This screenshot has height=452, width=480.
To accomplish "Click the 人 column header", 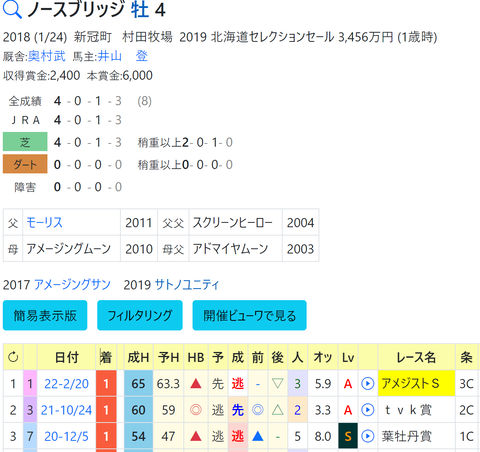I will click(x=297, y=357).
